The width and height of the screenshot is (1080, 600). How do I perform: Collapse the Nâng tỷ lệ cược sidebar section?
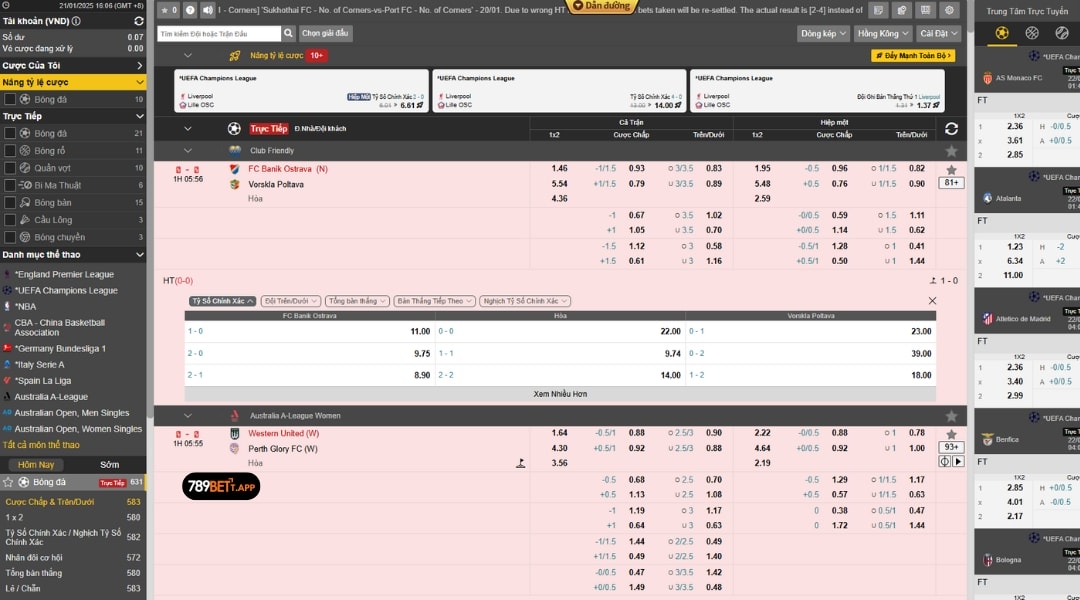(x=73, y=82)
